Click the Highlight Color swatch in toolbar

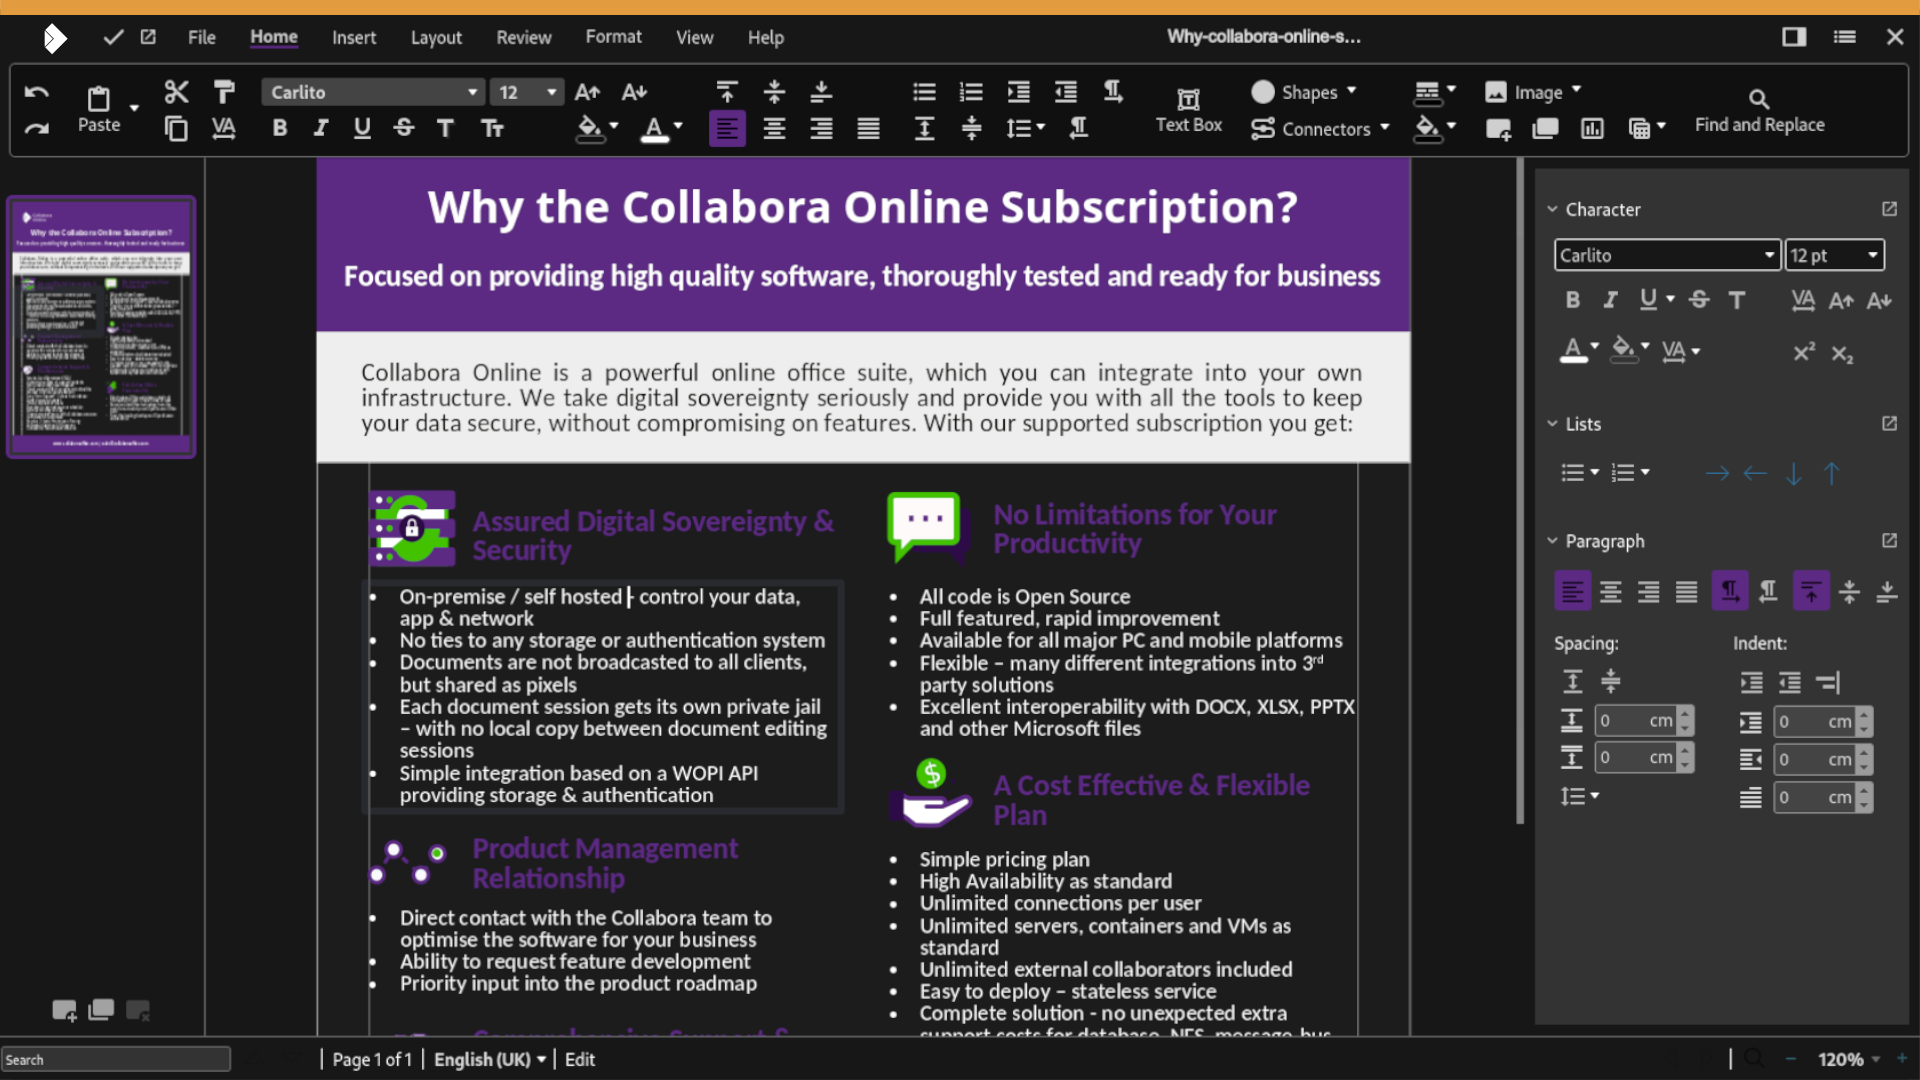point(590,129)
